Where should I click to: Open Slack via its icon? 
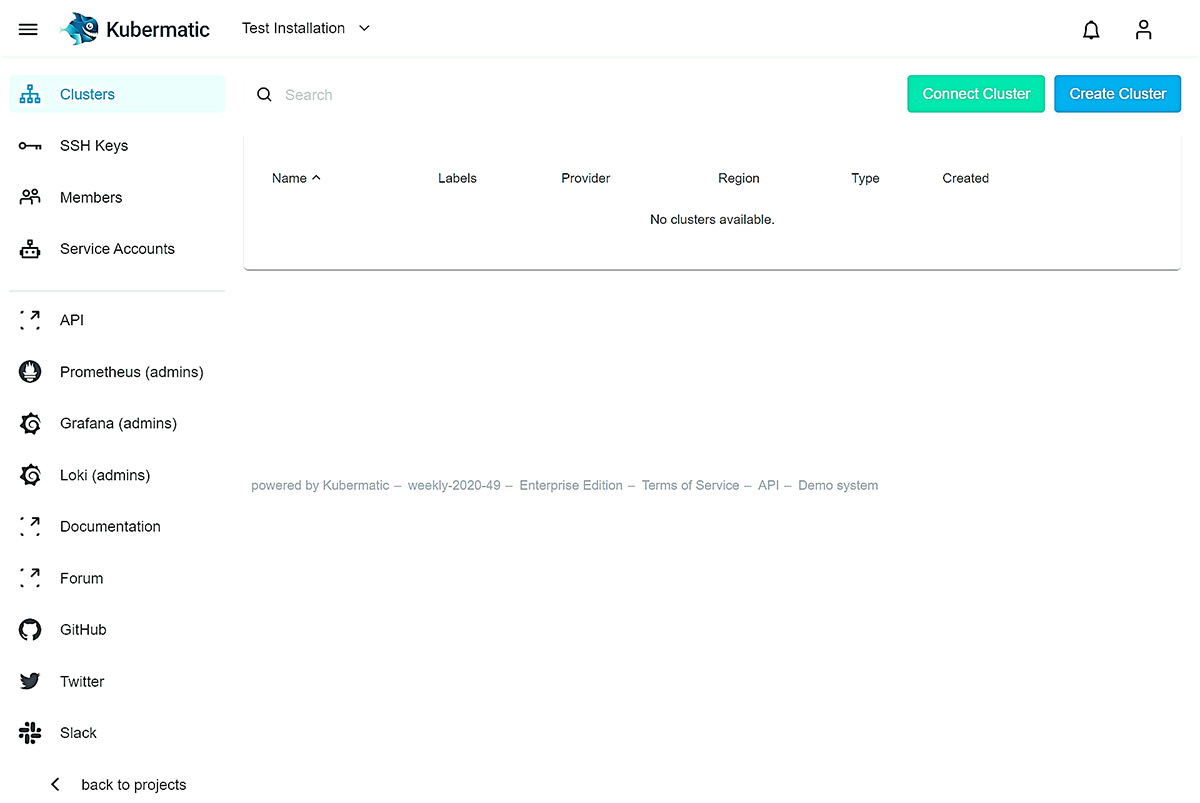pos(28,732)
